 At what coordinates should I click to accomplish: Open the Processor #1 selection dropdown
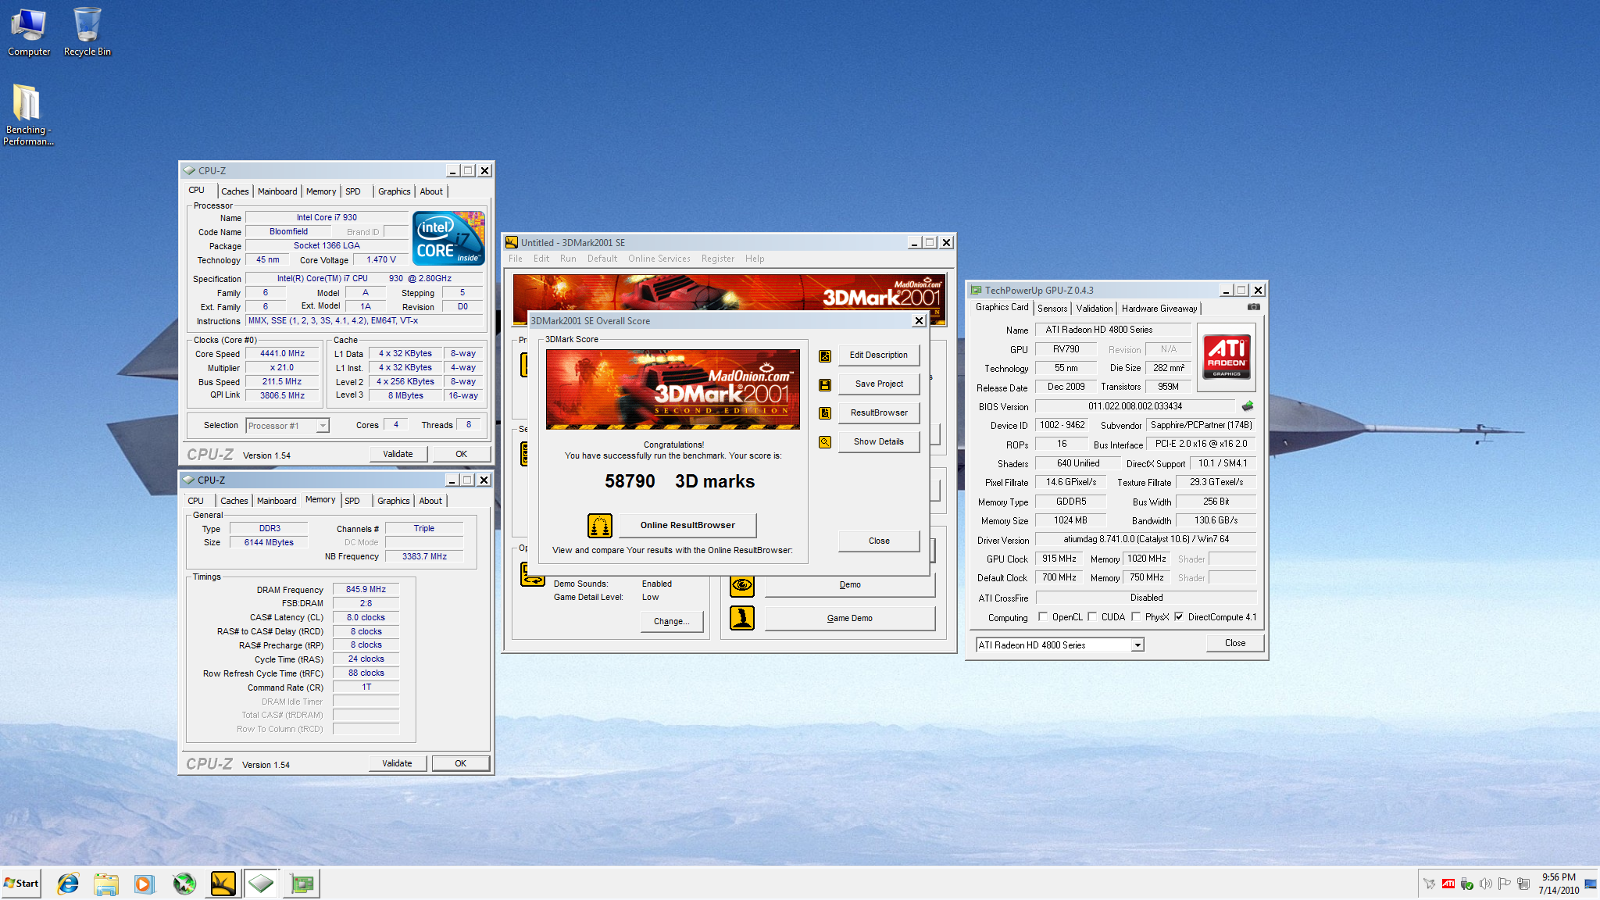[322, 426]
